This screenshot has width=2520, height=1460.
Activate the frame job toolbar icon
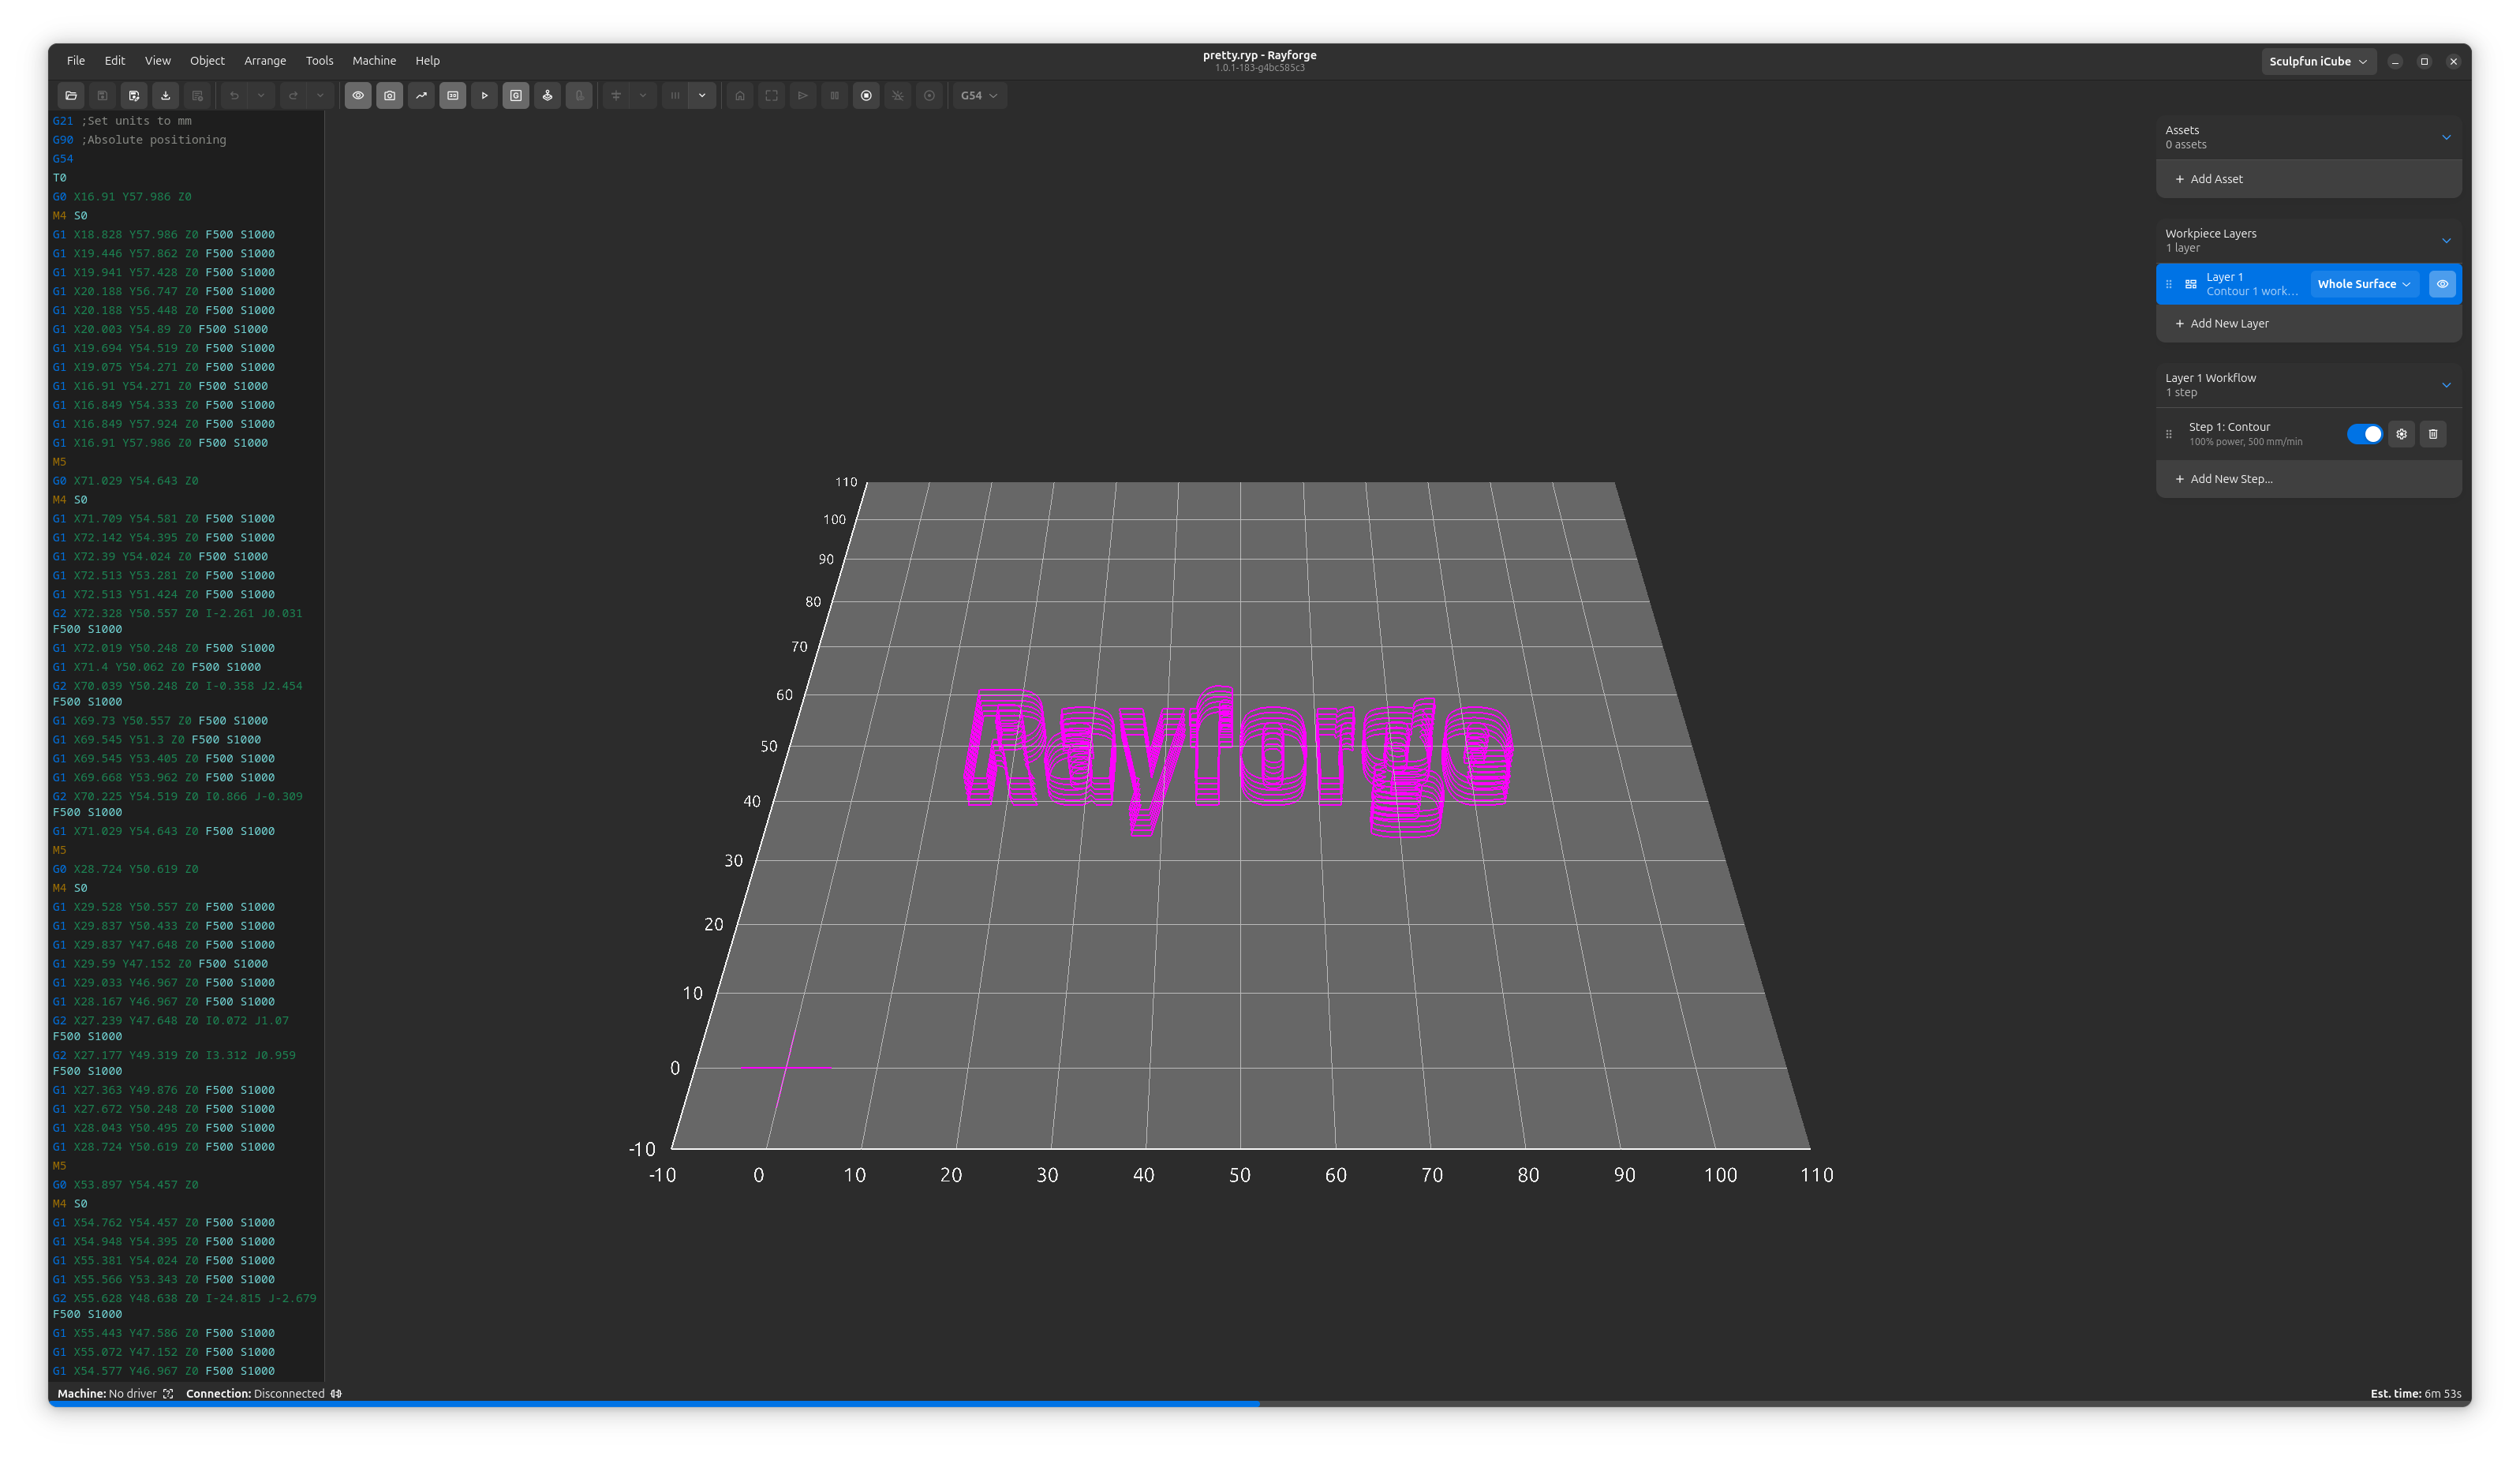pyautogui.click(x=771, y=95)
